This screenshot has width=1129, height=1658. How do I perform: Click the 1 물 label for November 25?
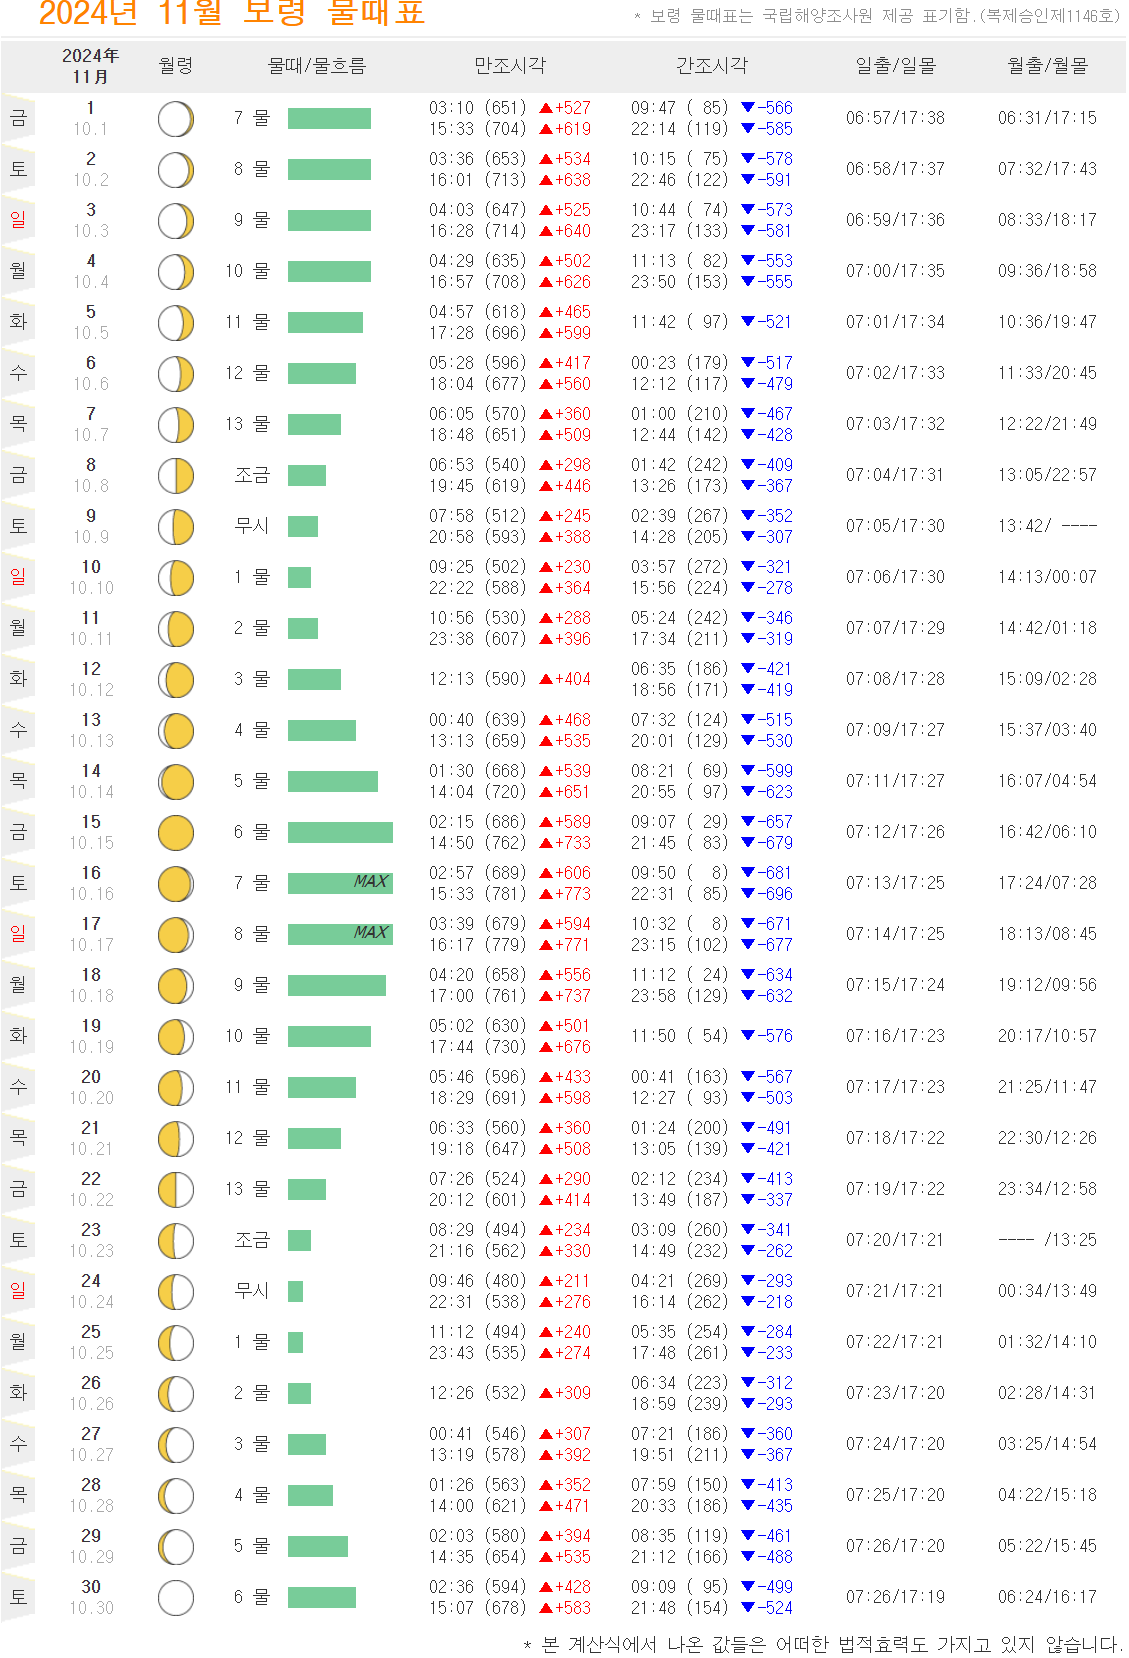tap(252, 1343)
